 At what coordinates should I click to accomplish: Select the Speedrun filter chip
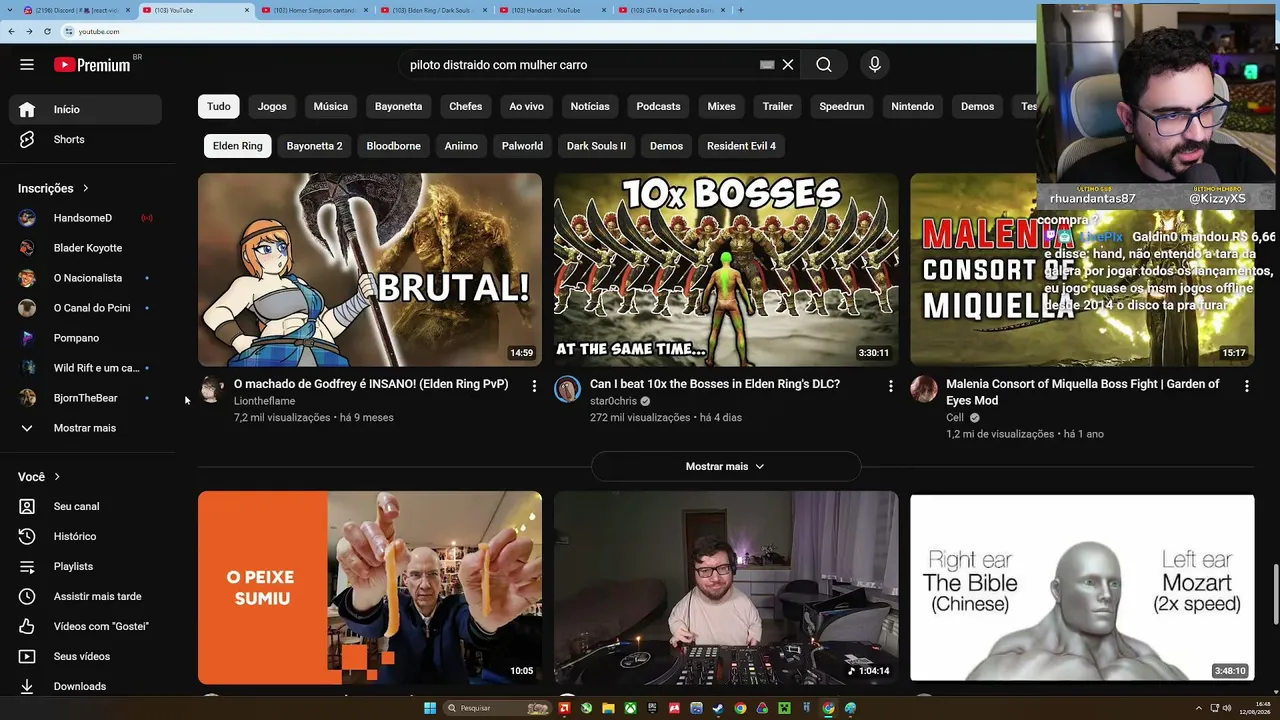coord(842,107)
